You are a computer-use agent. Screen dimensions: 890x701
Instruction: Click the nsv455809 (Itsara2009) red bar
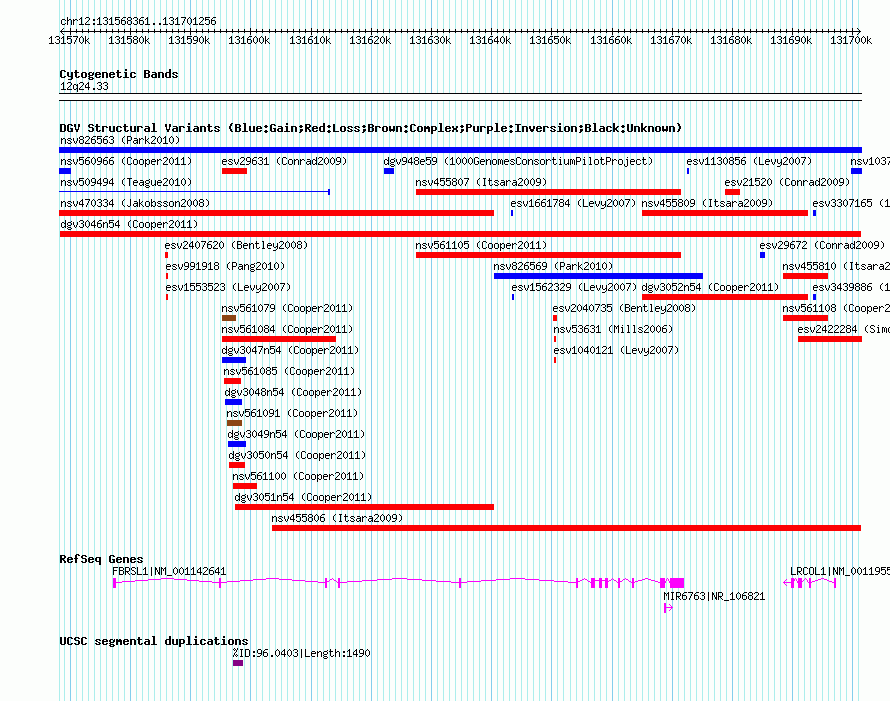tap(725, 213)
